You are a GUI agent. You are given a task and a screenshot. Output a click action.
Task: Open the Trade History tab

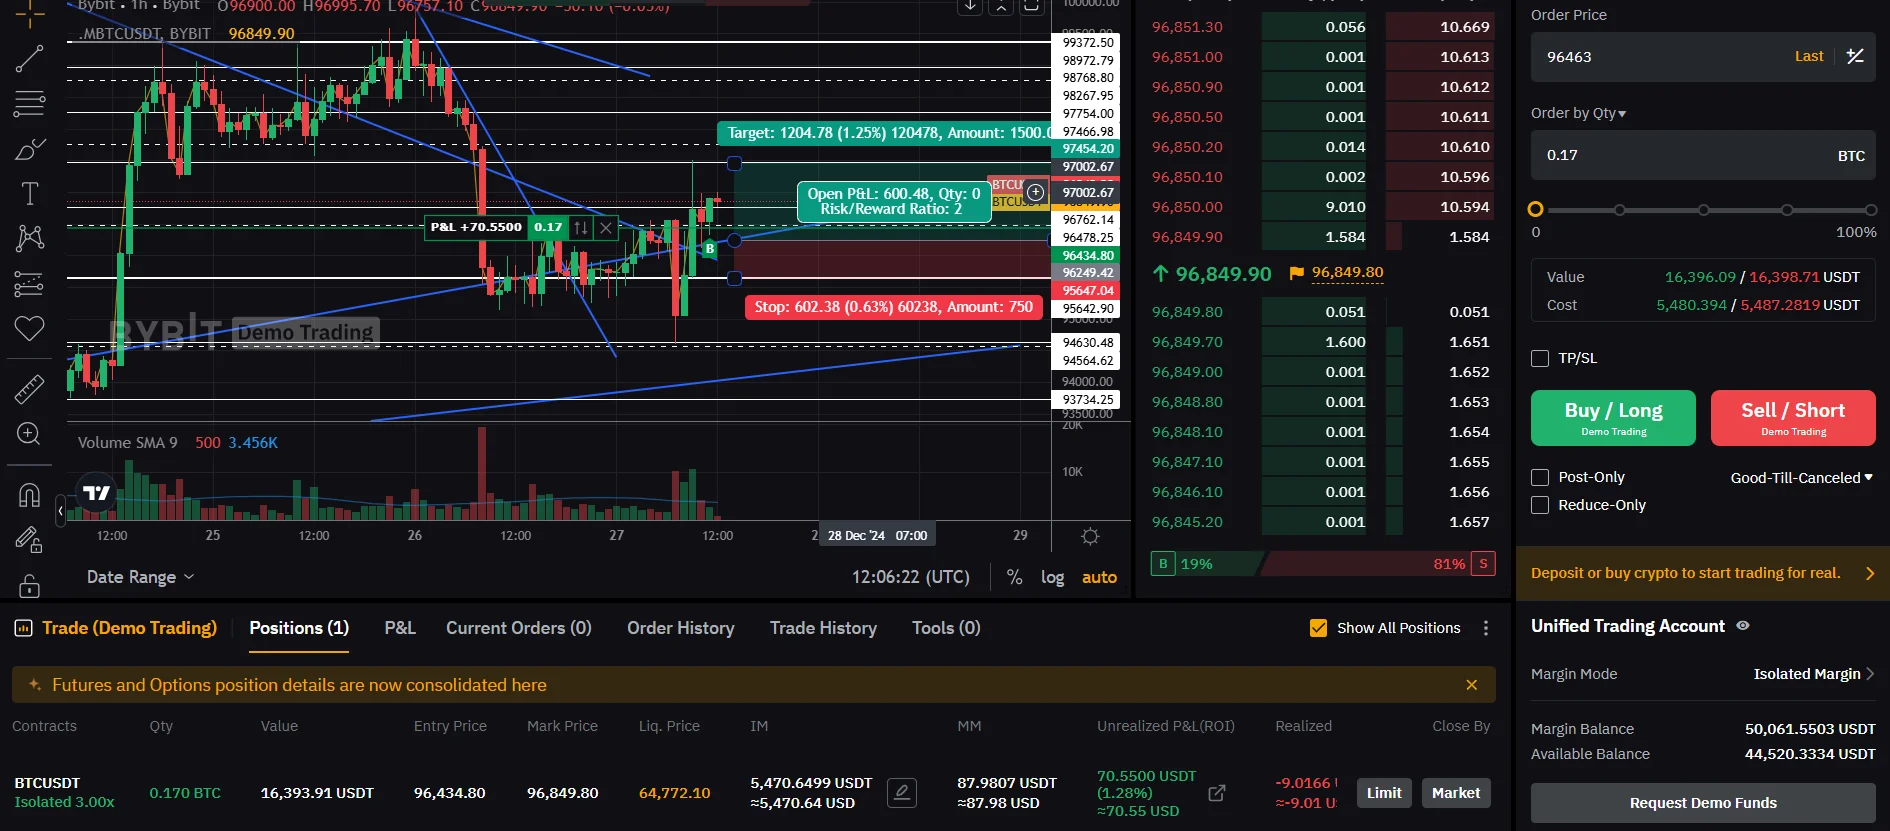point(823,628)
